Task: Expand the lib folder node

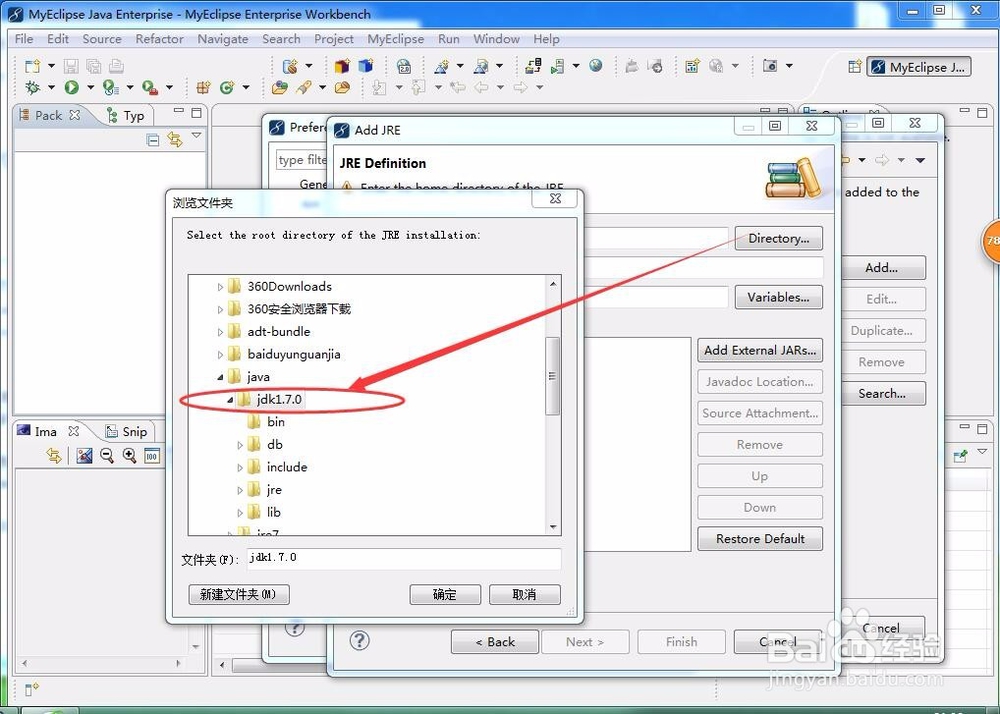Action: coord(240,513)
